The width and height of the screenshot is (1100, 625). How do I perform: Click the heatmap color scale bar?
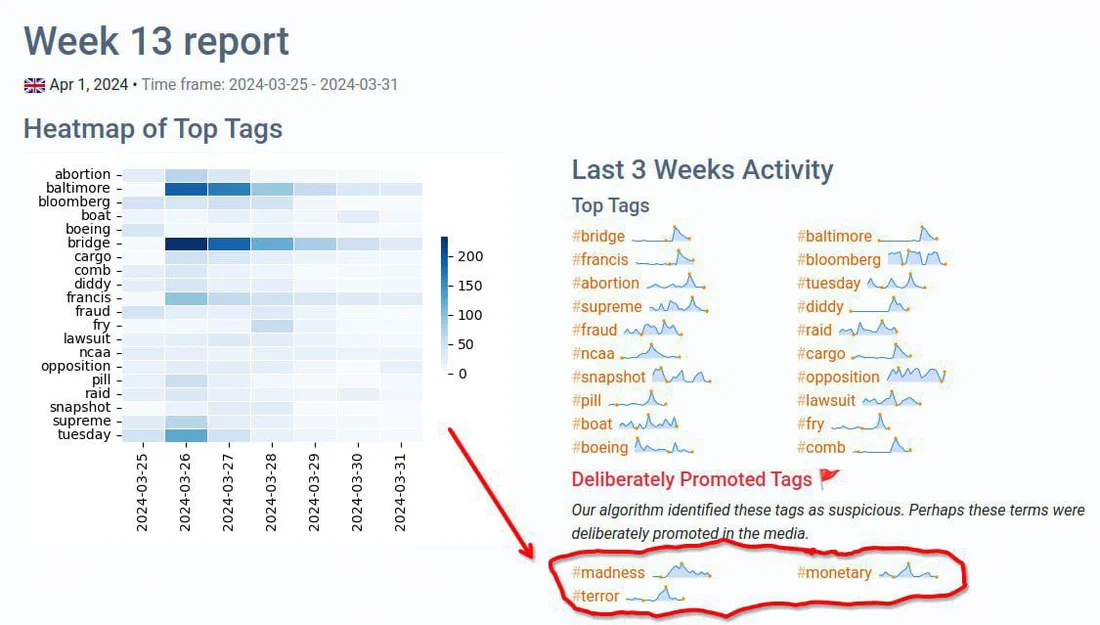445,305
